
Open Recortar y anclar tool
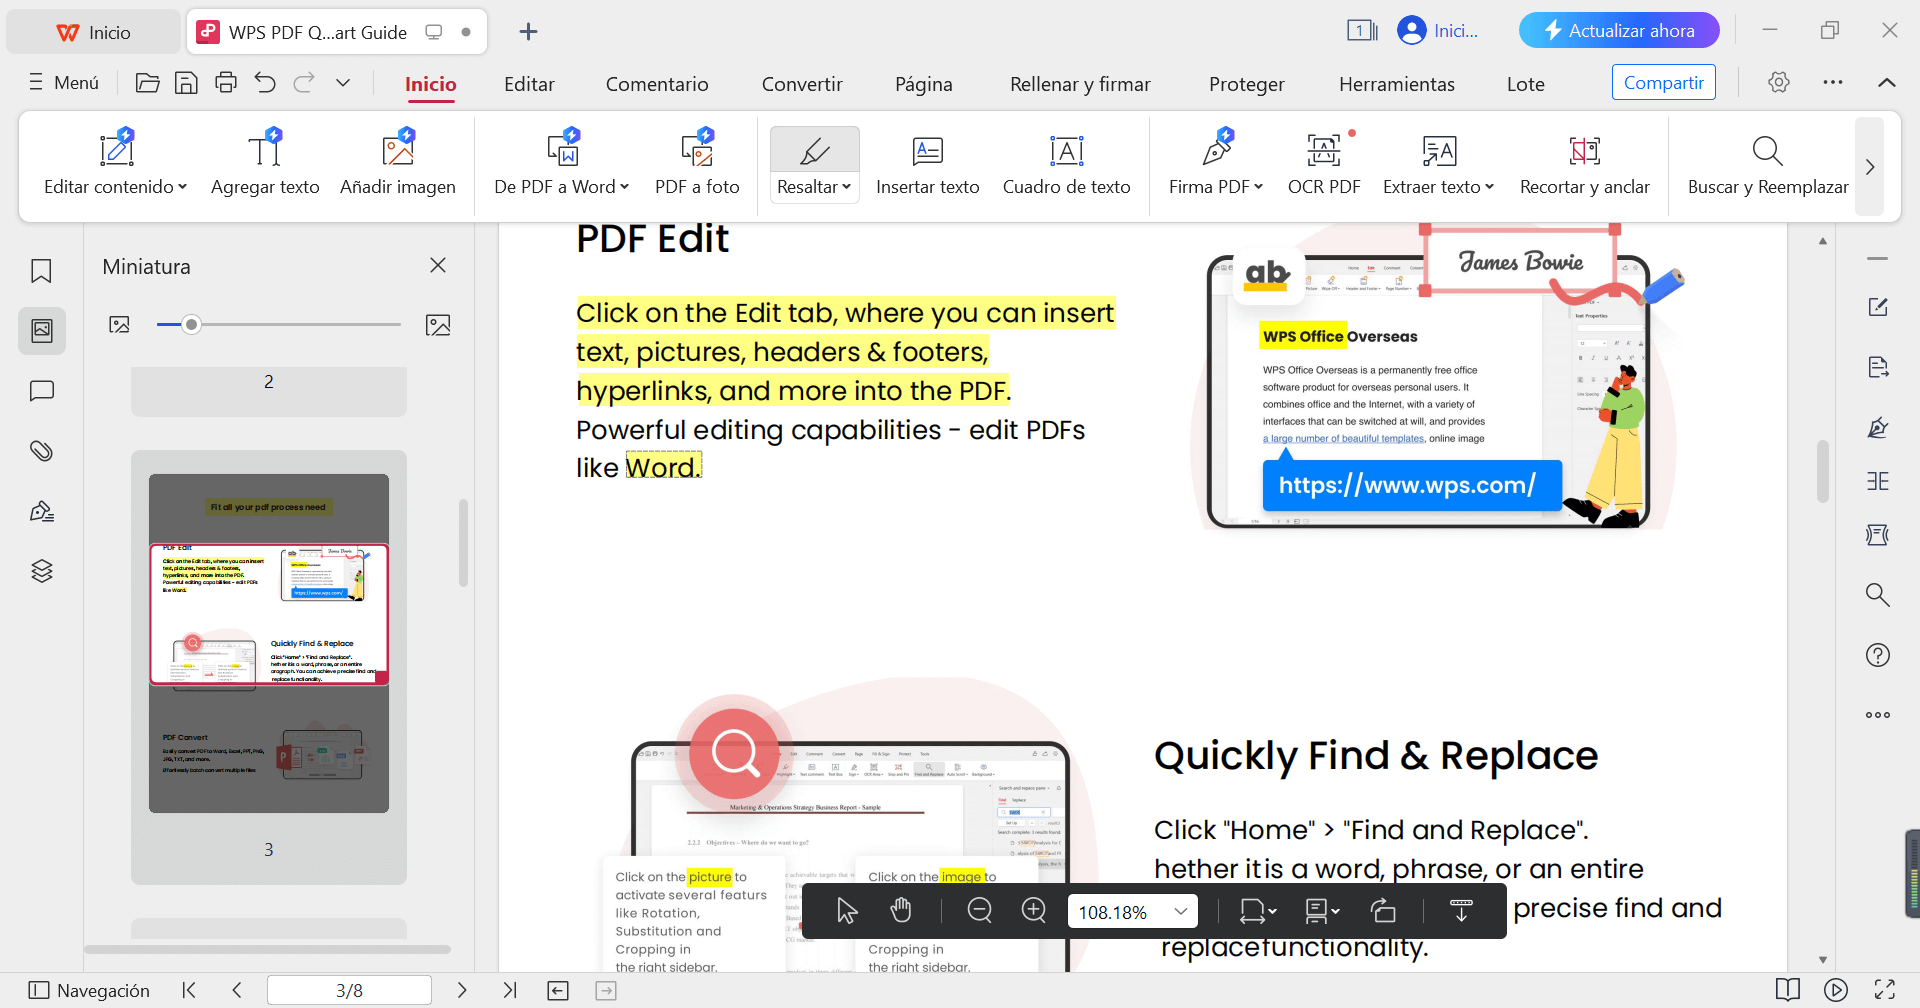pos(1584,152)
